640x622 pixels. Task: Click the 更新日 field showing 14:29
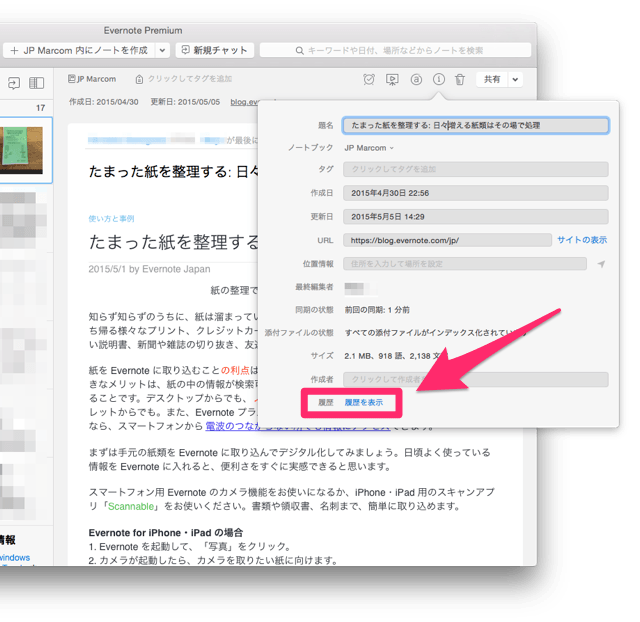476,217
